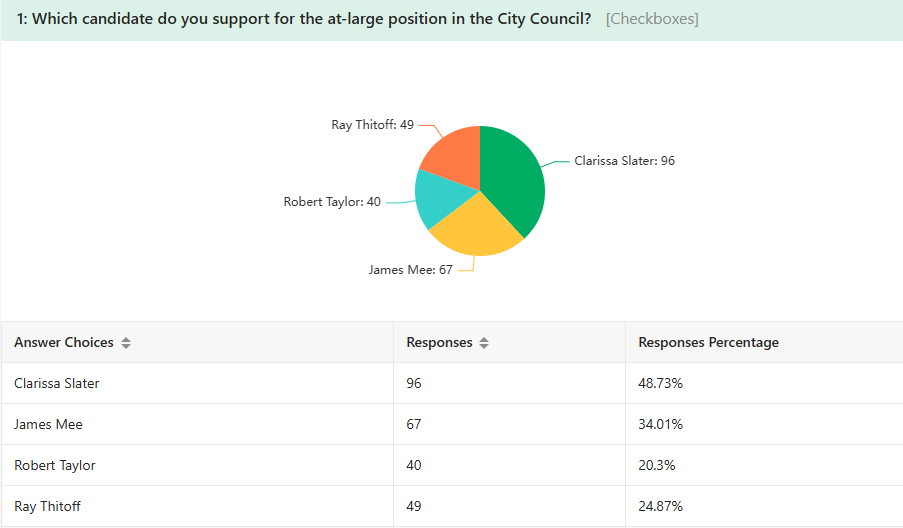Sort by Answer Choices arrows icon
Screen dimensions: 903x528
point(126,343)
